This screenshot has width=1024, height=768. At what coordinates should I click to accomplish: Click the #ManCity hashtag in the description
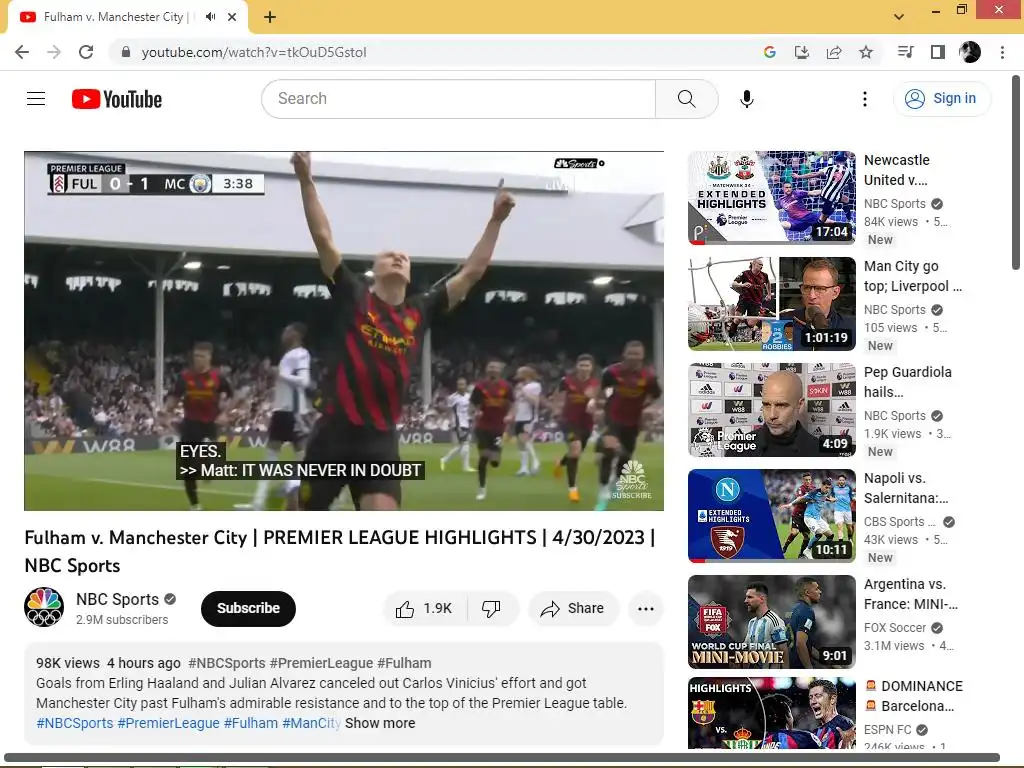312,723
